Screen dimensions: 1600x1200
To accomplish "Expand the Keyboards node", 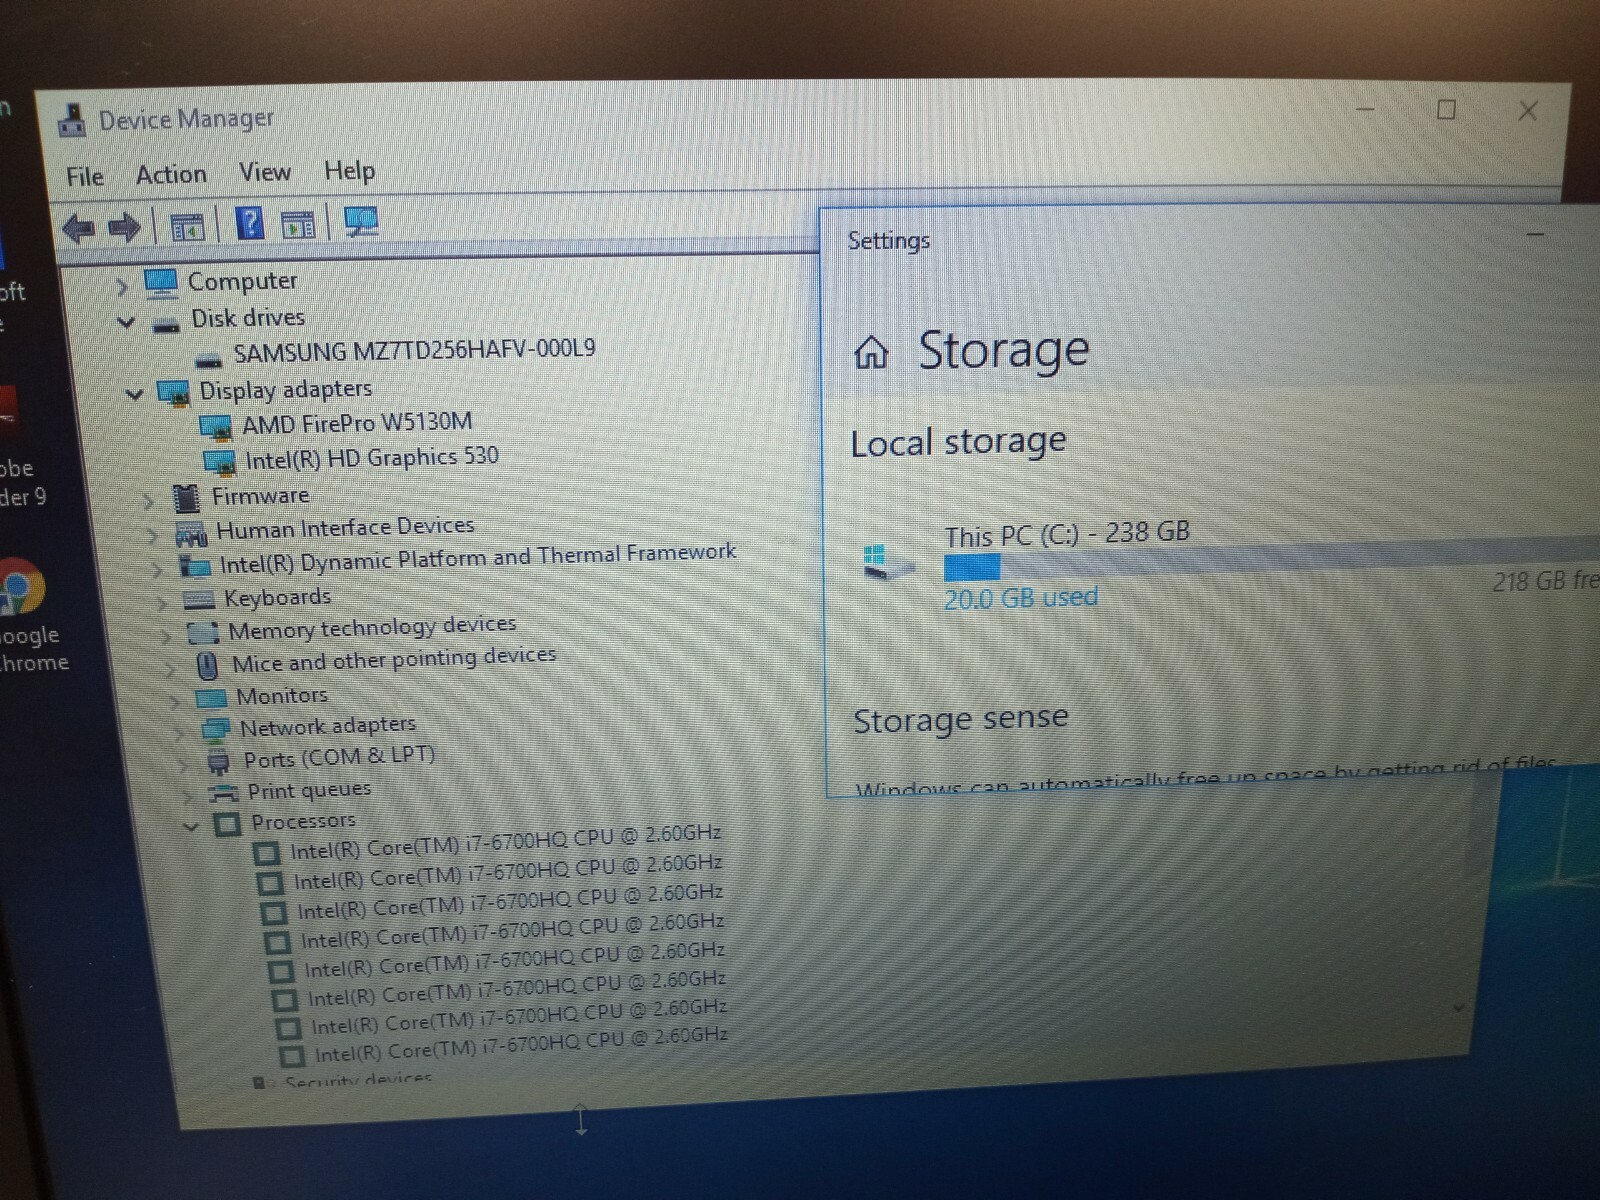I will click(160, 603).
